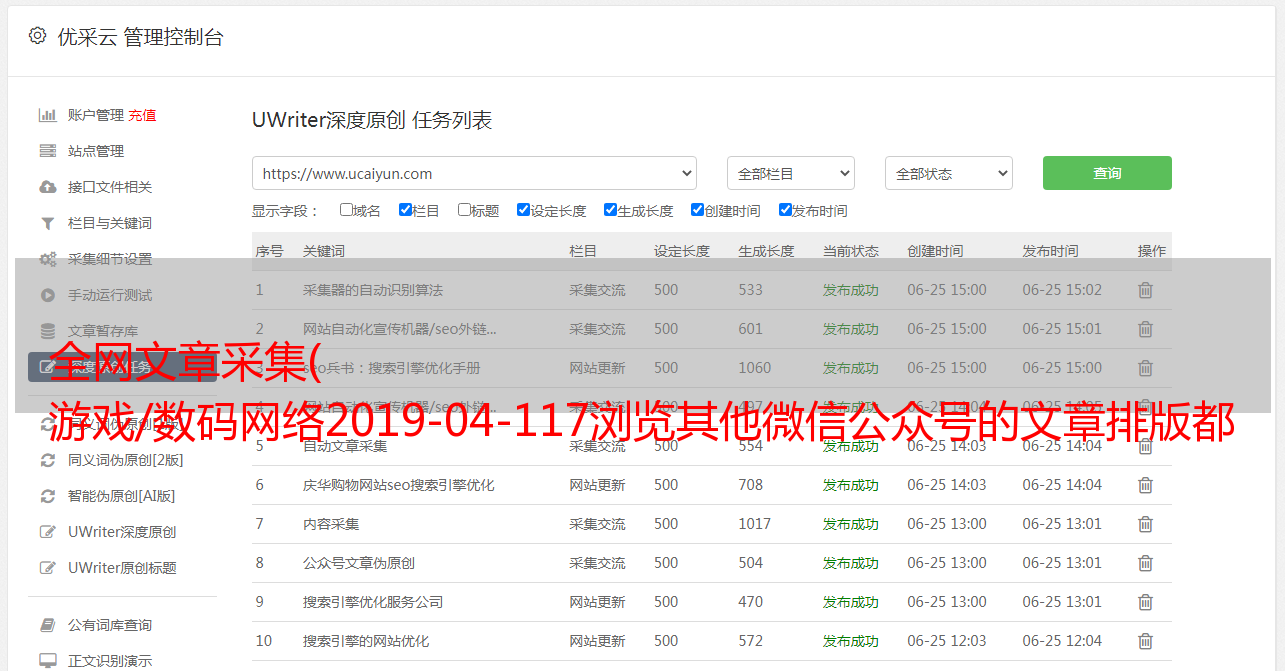Enable the 标题 display field
Image resolution: width=1285 pixels, height=671 pixels.
pos(464,210)
